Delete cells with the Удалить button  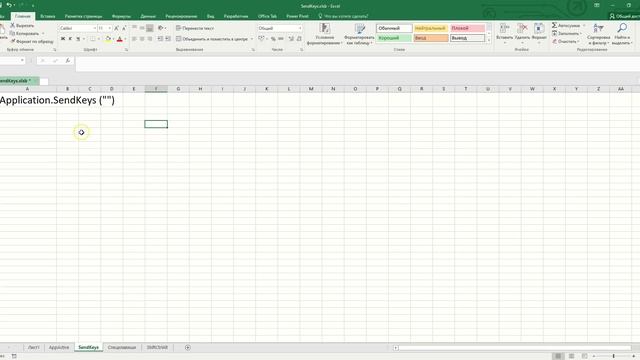tap(522, 32)
